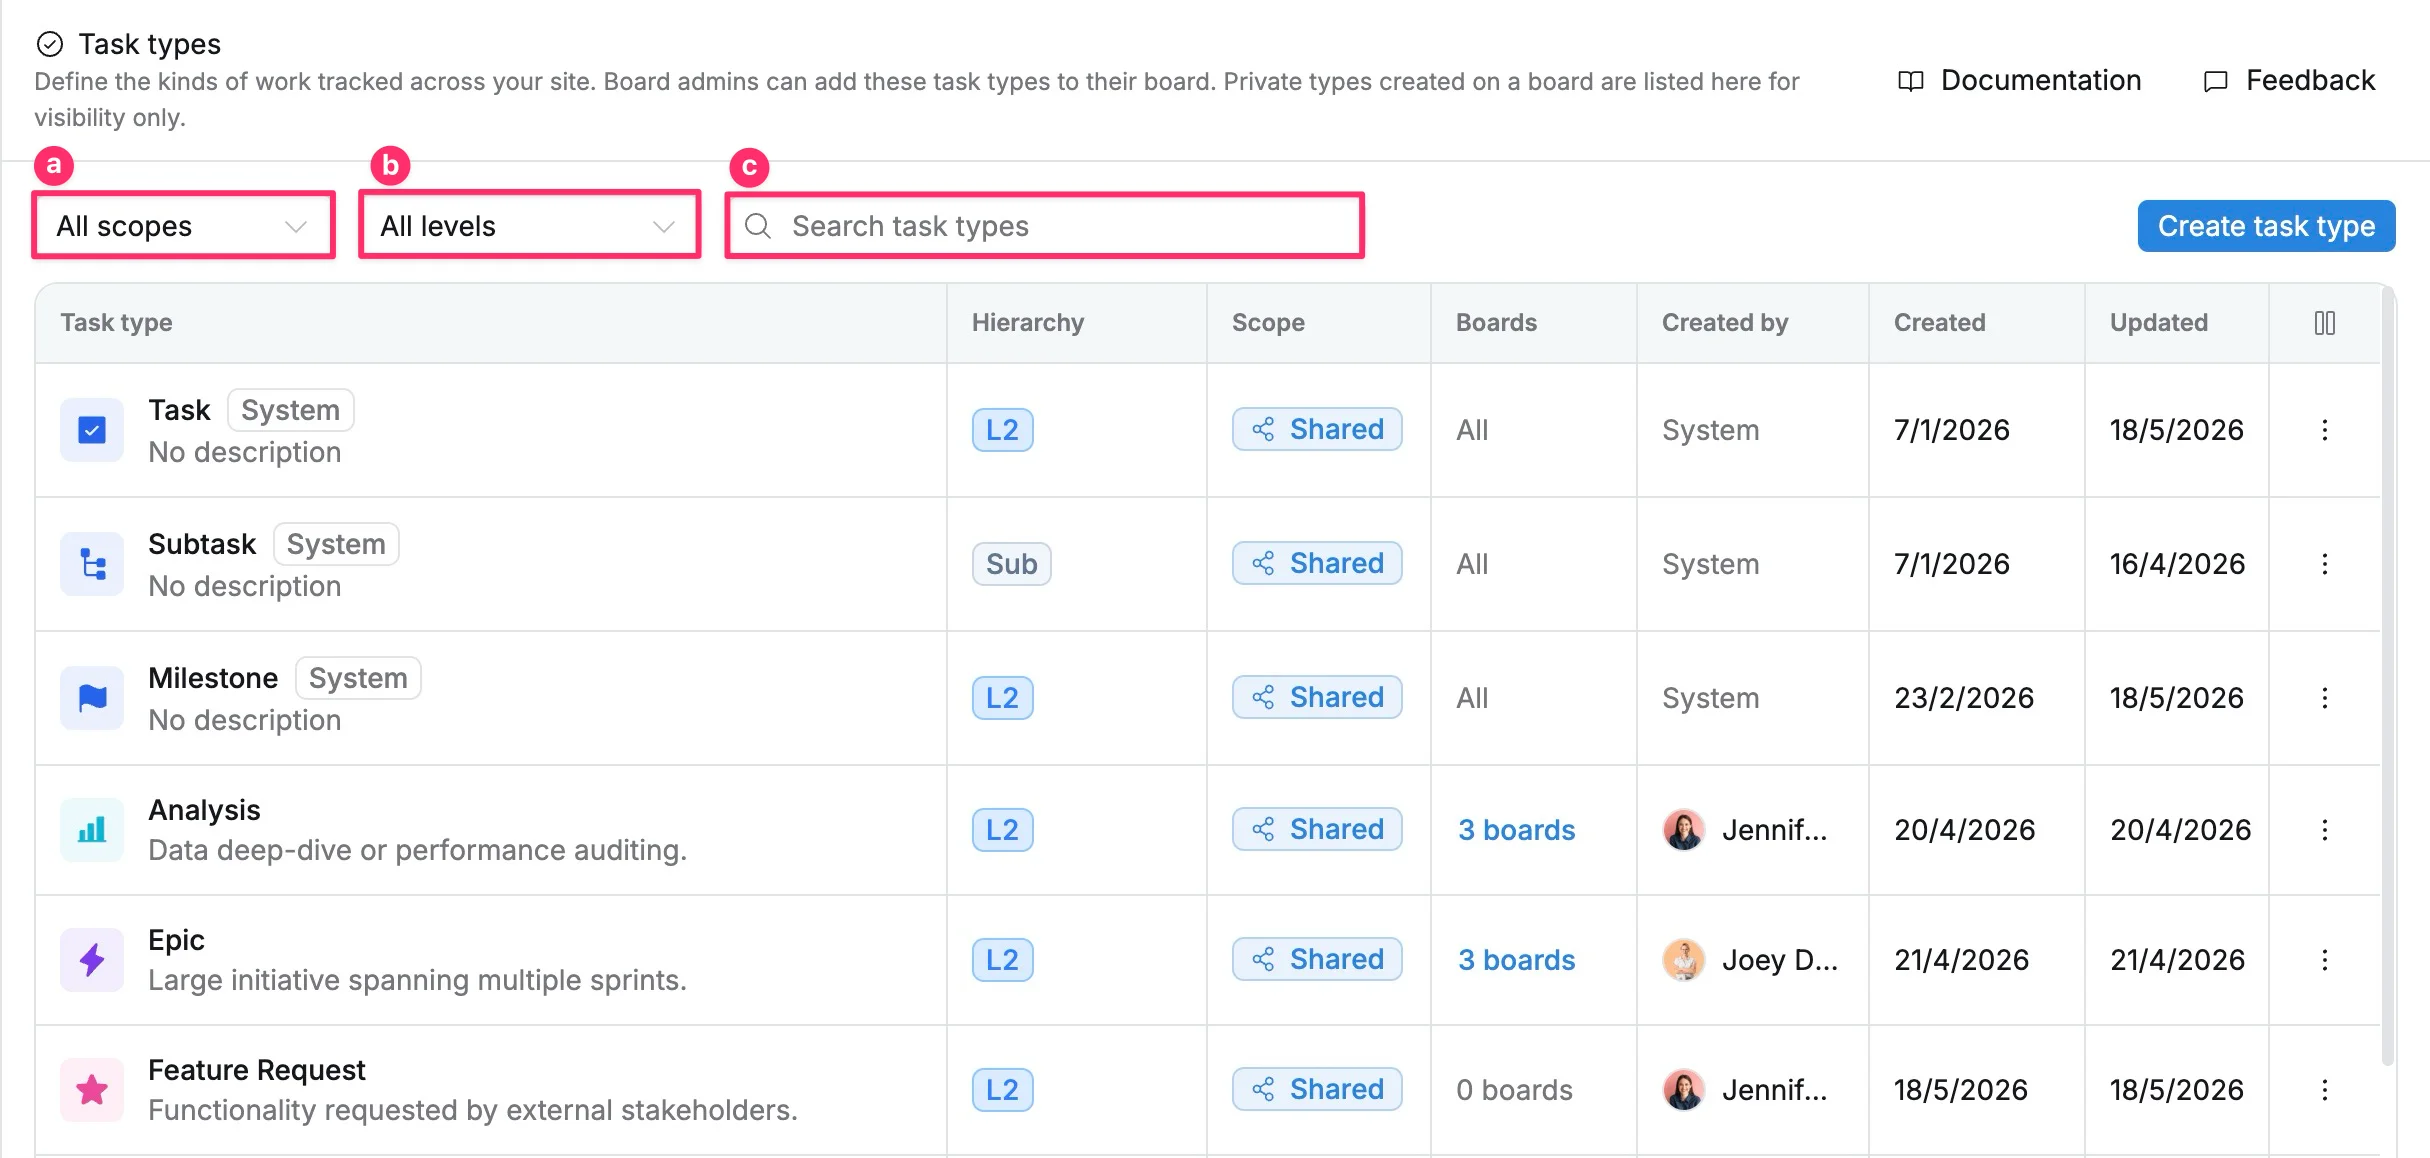Viewport: 2430px width, 1158px height.
Task: Click the Create task type button
Action: (x=2266, y=226)
